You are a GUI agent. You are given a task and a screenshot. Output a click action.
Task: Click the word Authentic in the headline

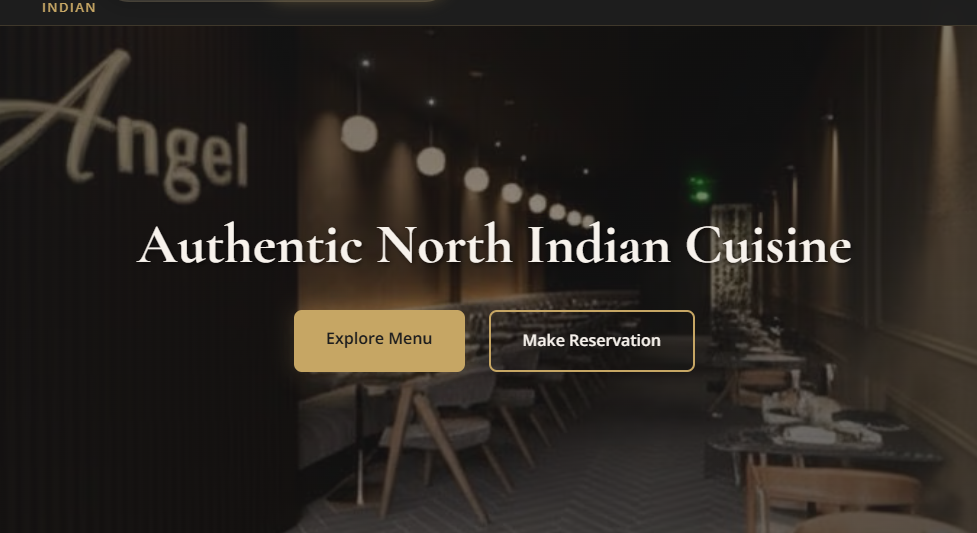249,246
